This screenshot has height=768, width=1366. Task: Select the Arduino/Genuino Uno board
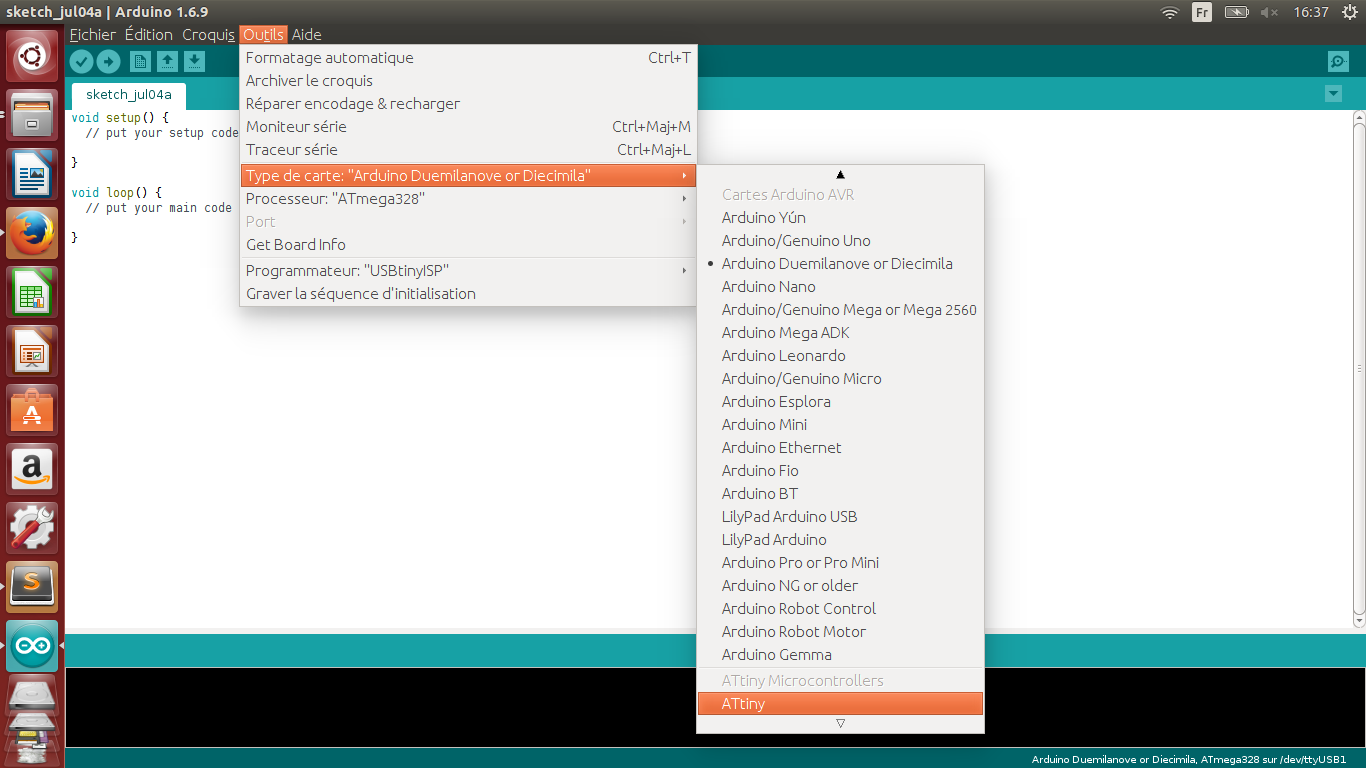click(x=840, y=241)
